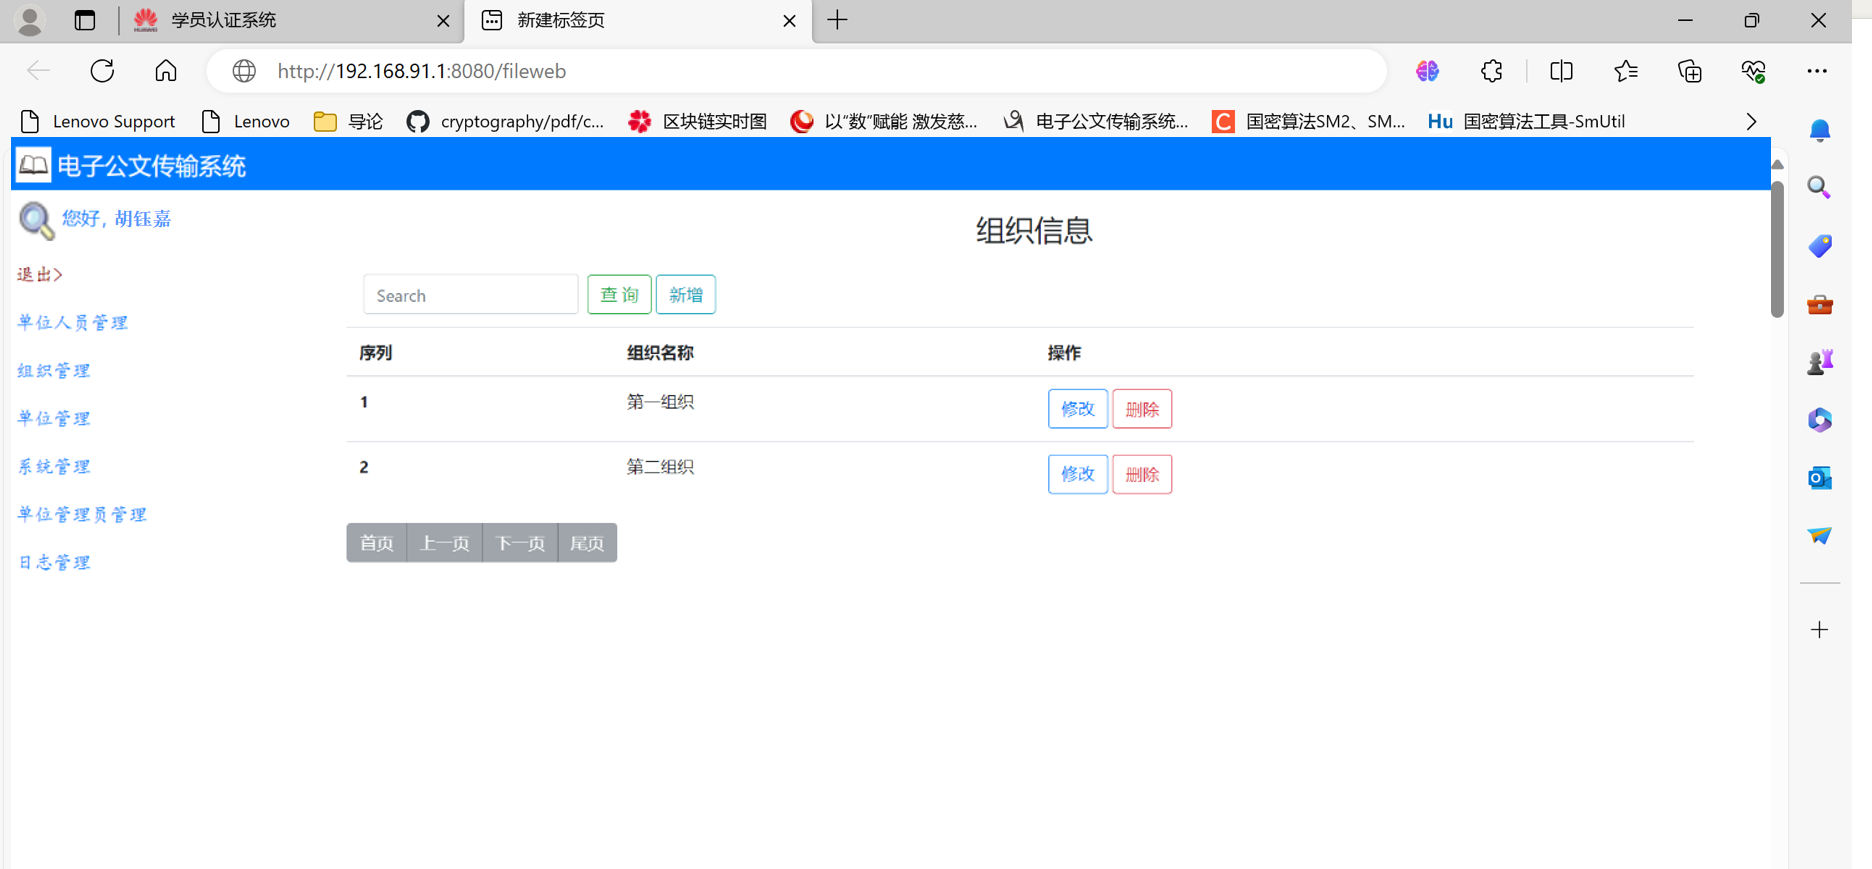This screenshot has height=869, width=1872.
Task: Open the Lenovo Support bookmark
Action: pyautogui.click(x=98, y=121)
